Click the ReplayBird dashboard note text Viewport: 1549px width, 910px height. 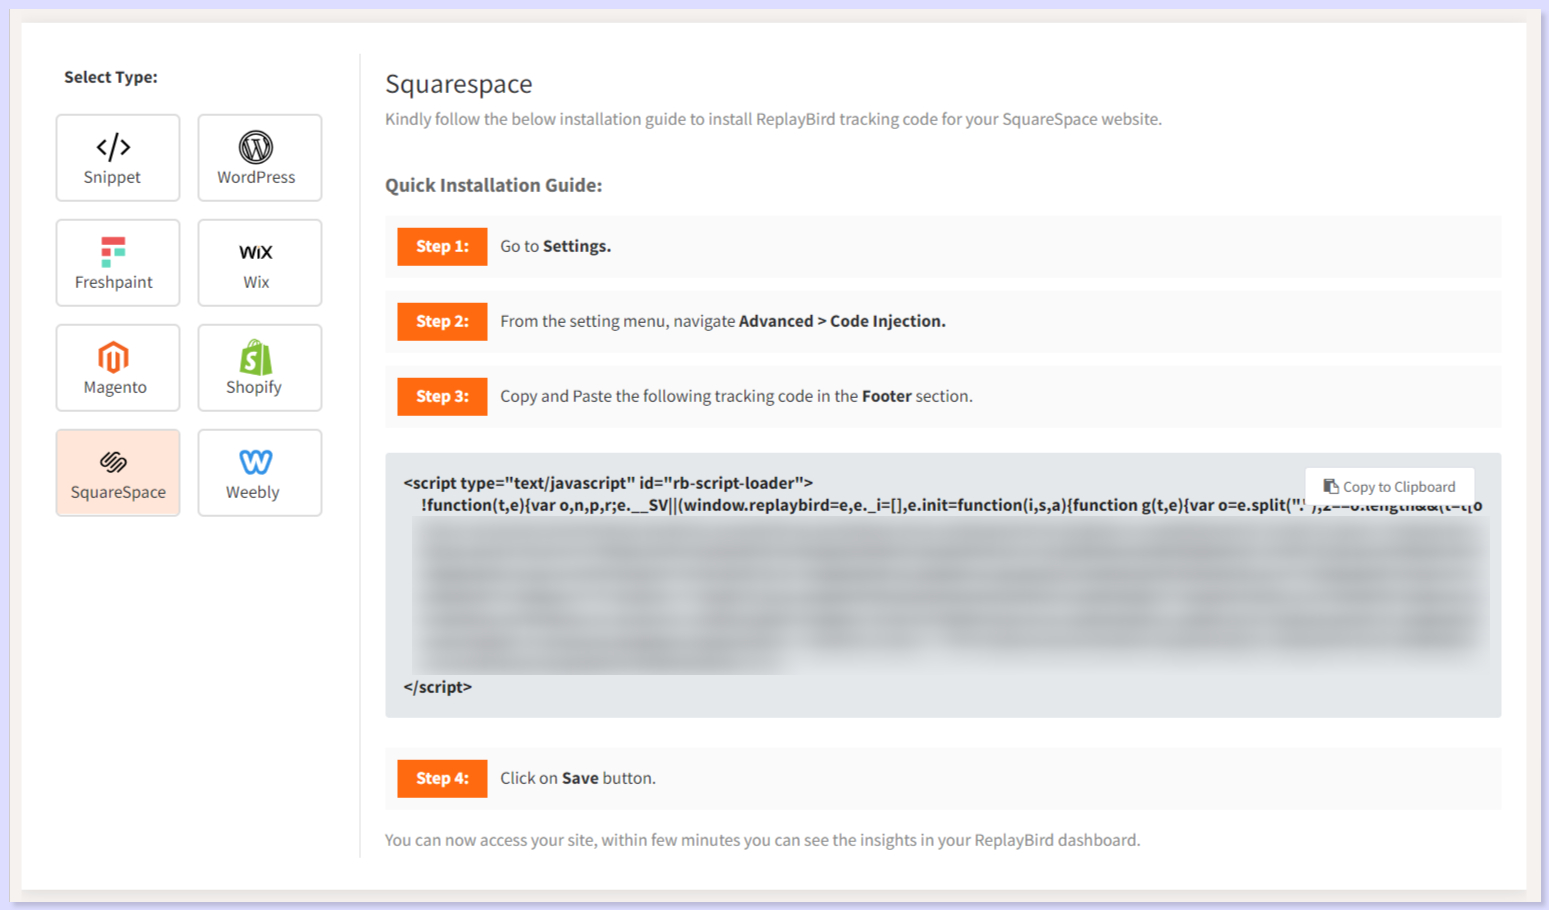tap(762, 840)
